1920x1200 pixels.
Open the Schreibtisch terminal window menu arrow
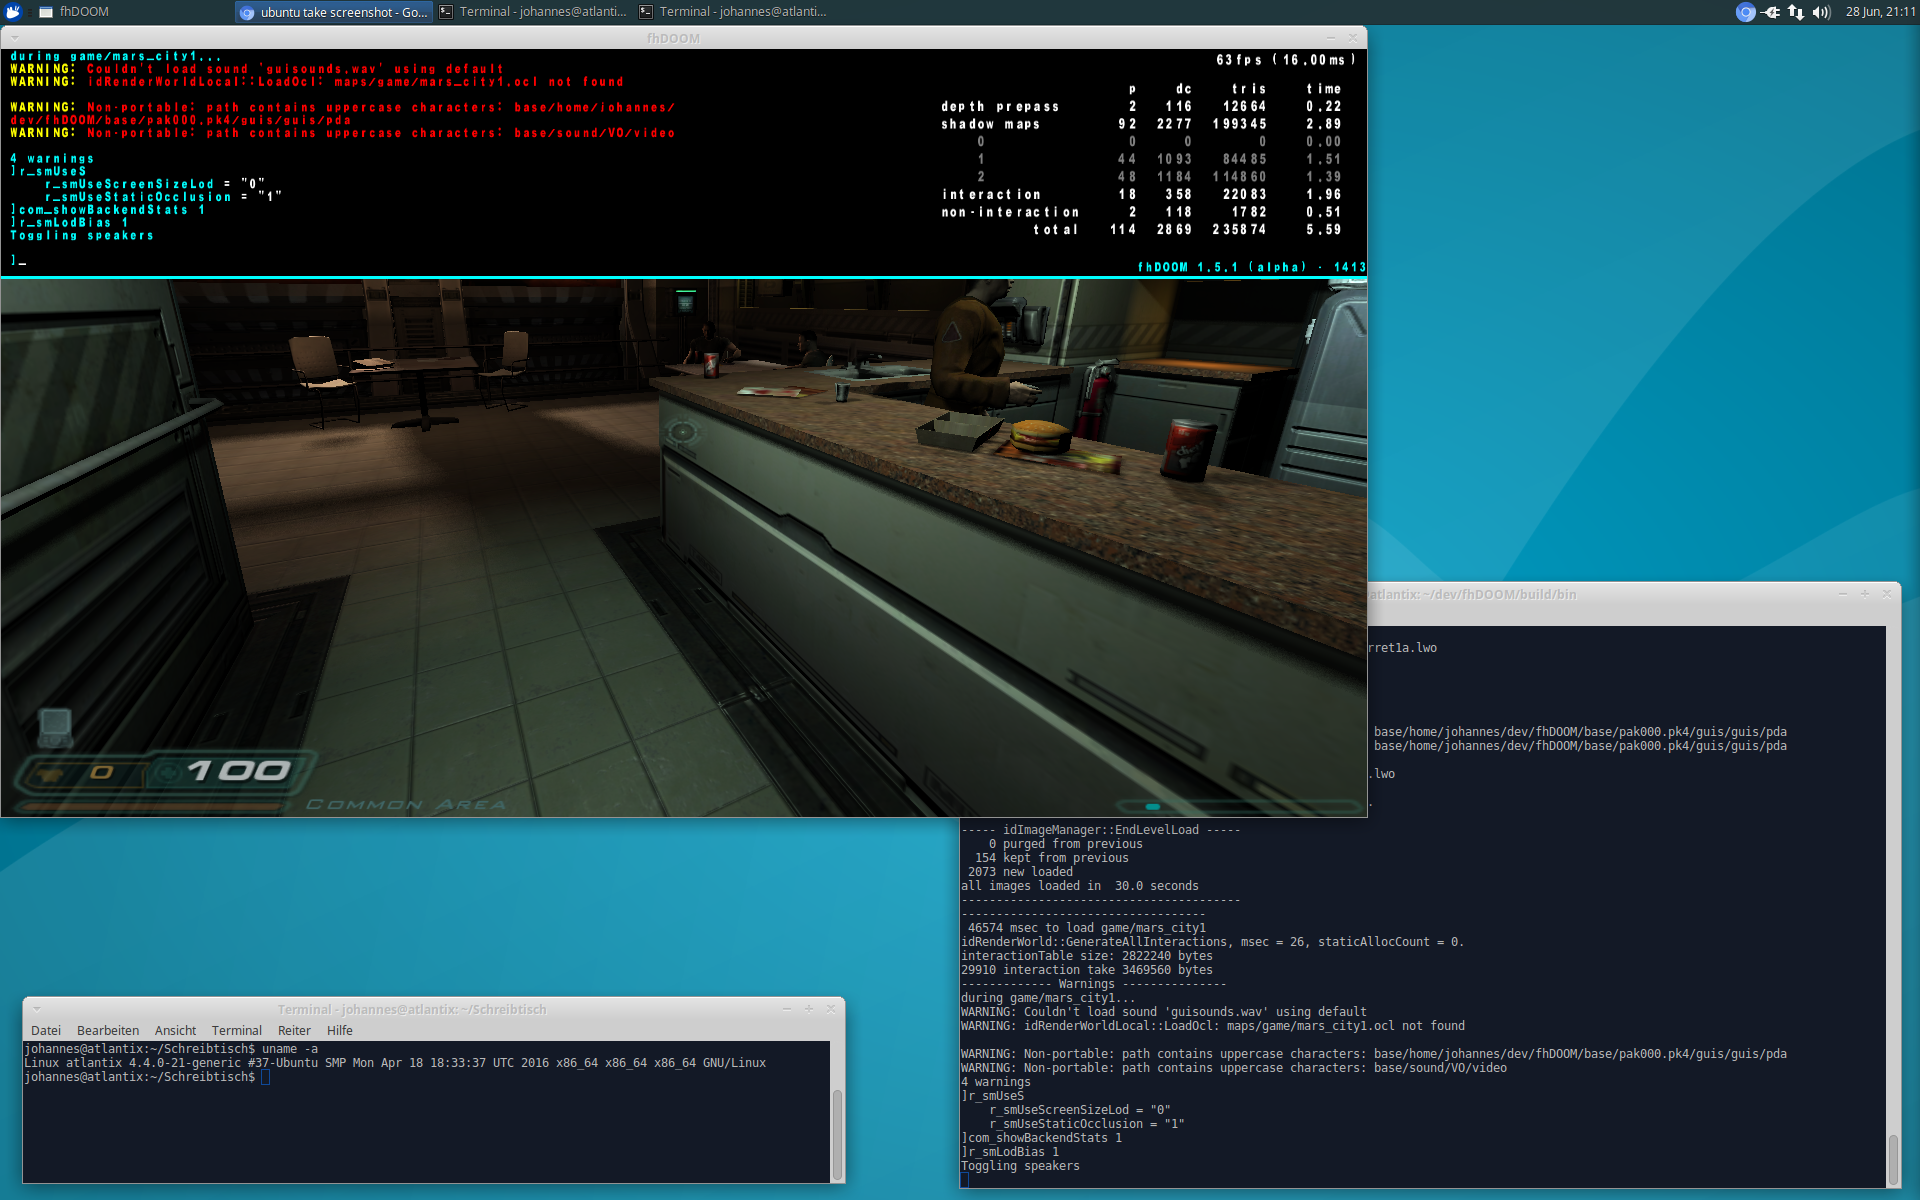tap(36, 1009)
